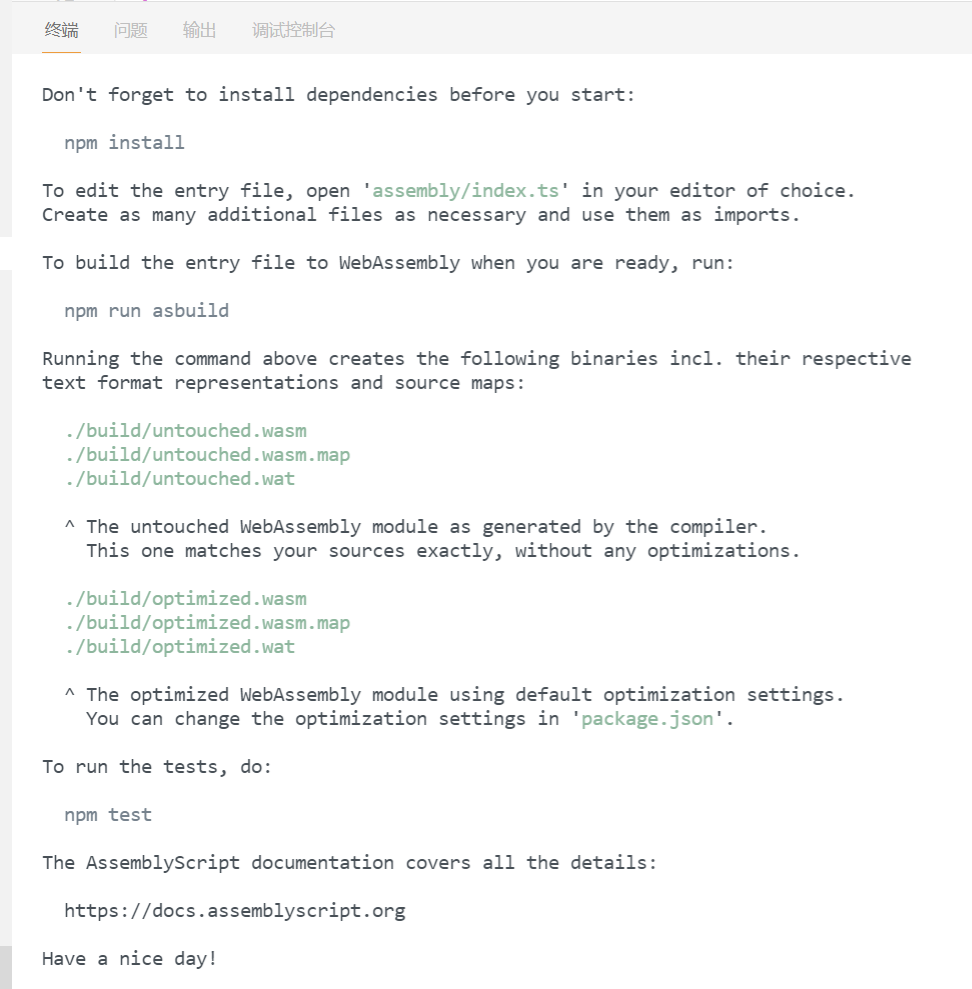
Task: Click the 'npm test' command text
Action: (x=108, y=815)
